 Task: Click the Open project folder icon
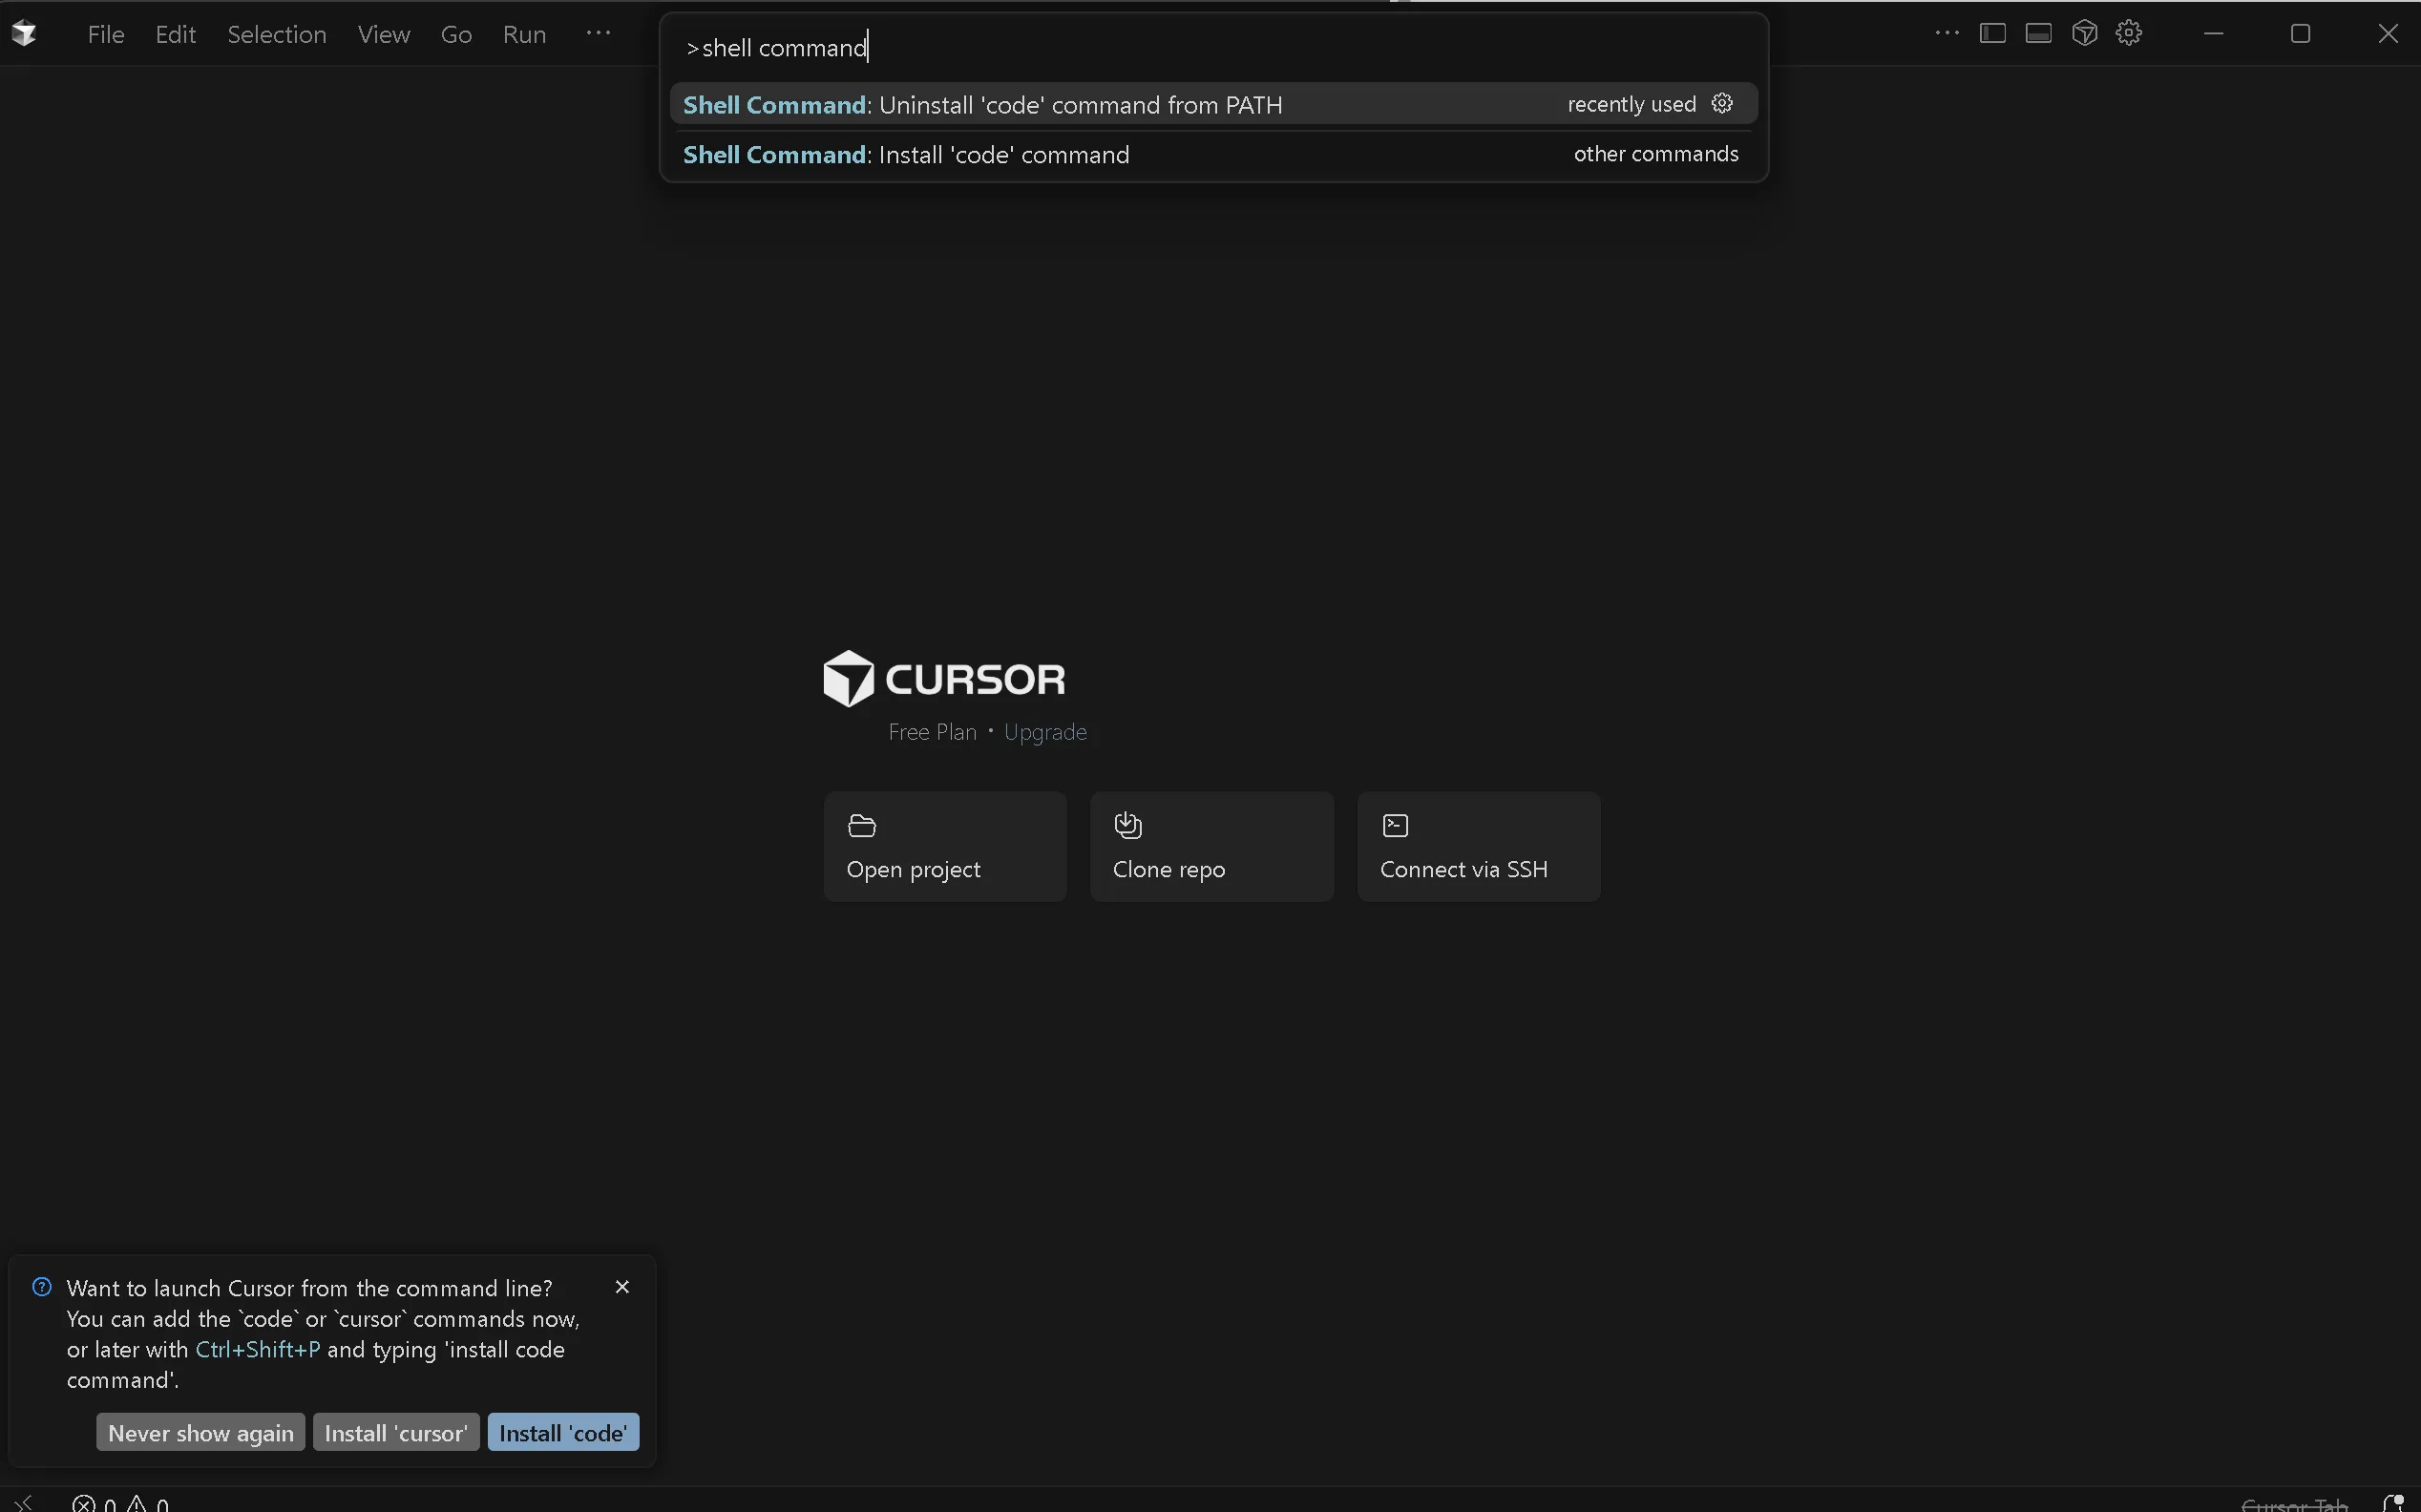(x=861, y=826)
